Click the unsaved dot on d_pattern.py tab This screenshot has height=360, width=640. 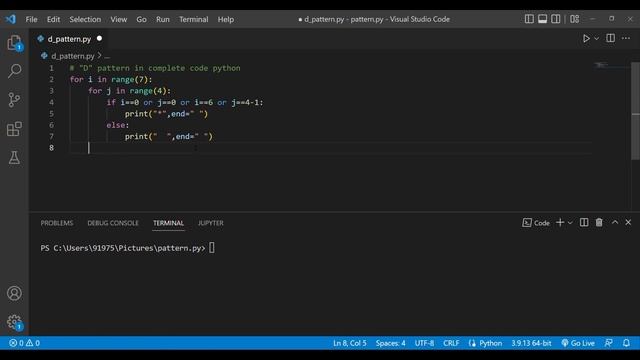[99, 38]
